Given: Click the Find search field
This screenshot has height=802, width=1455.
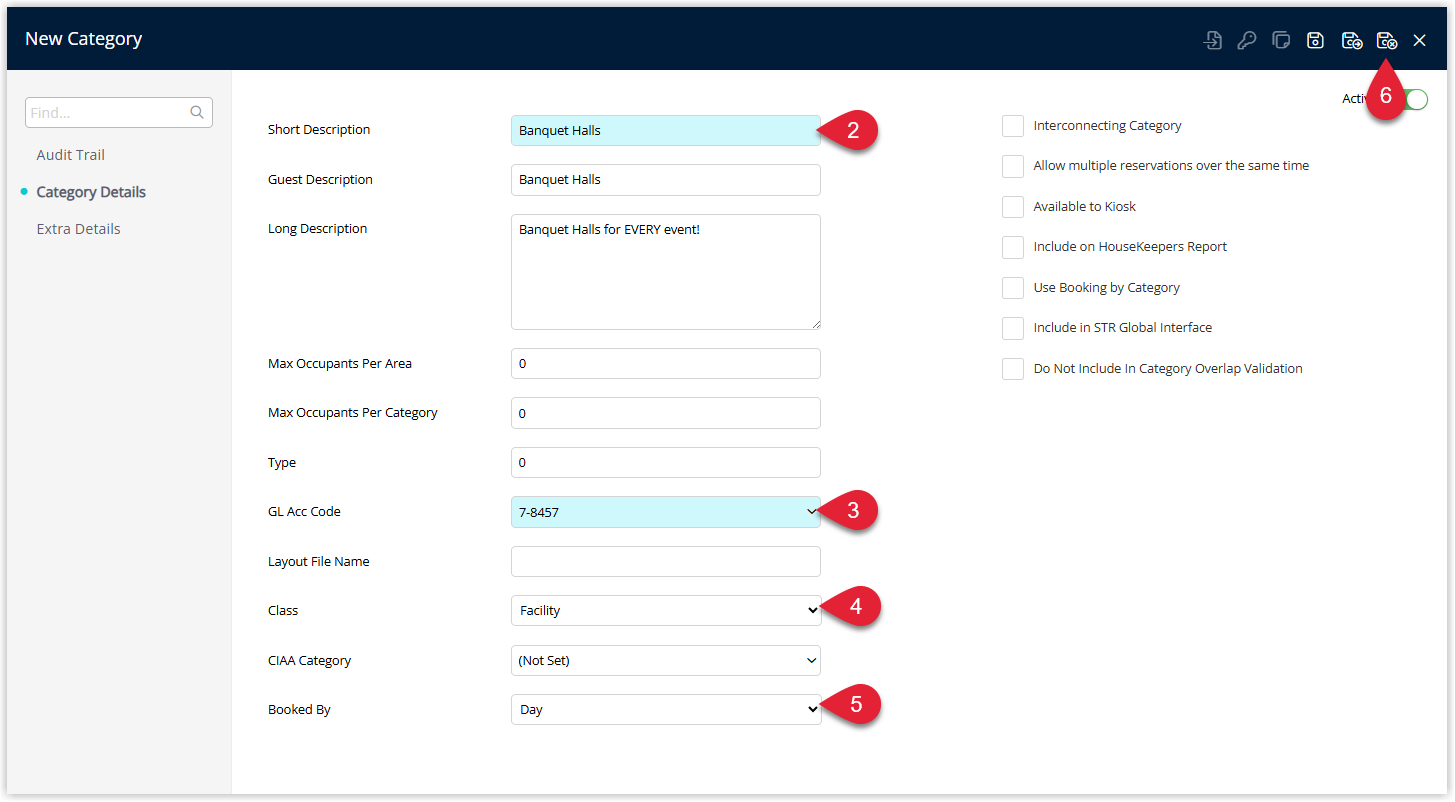Looking at the screenshot, I should click(x=119, y=113).
